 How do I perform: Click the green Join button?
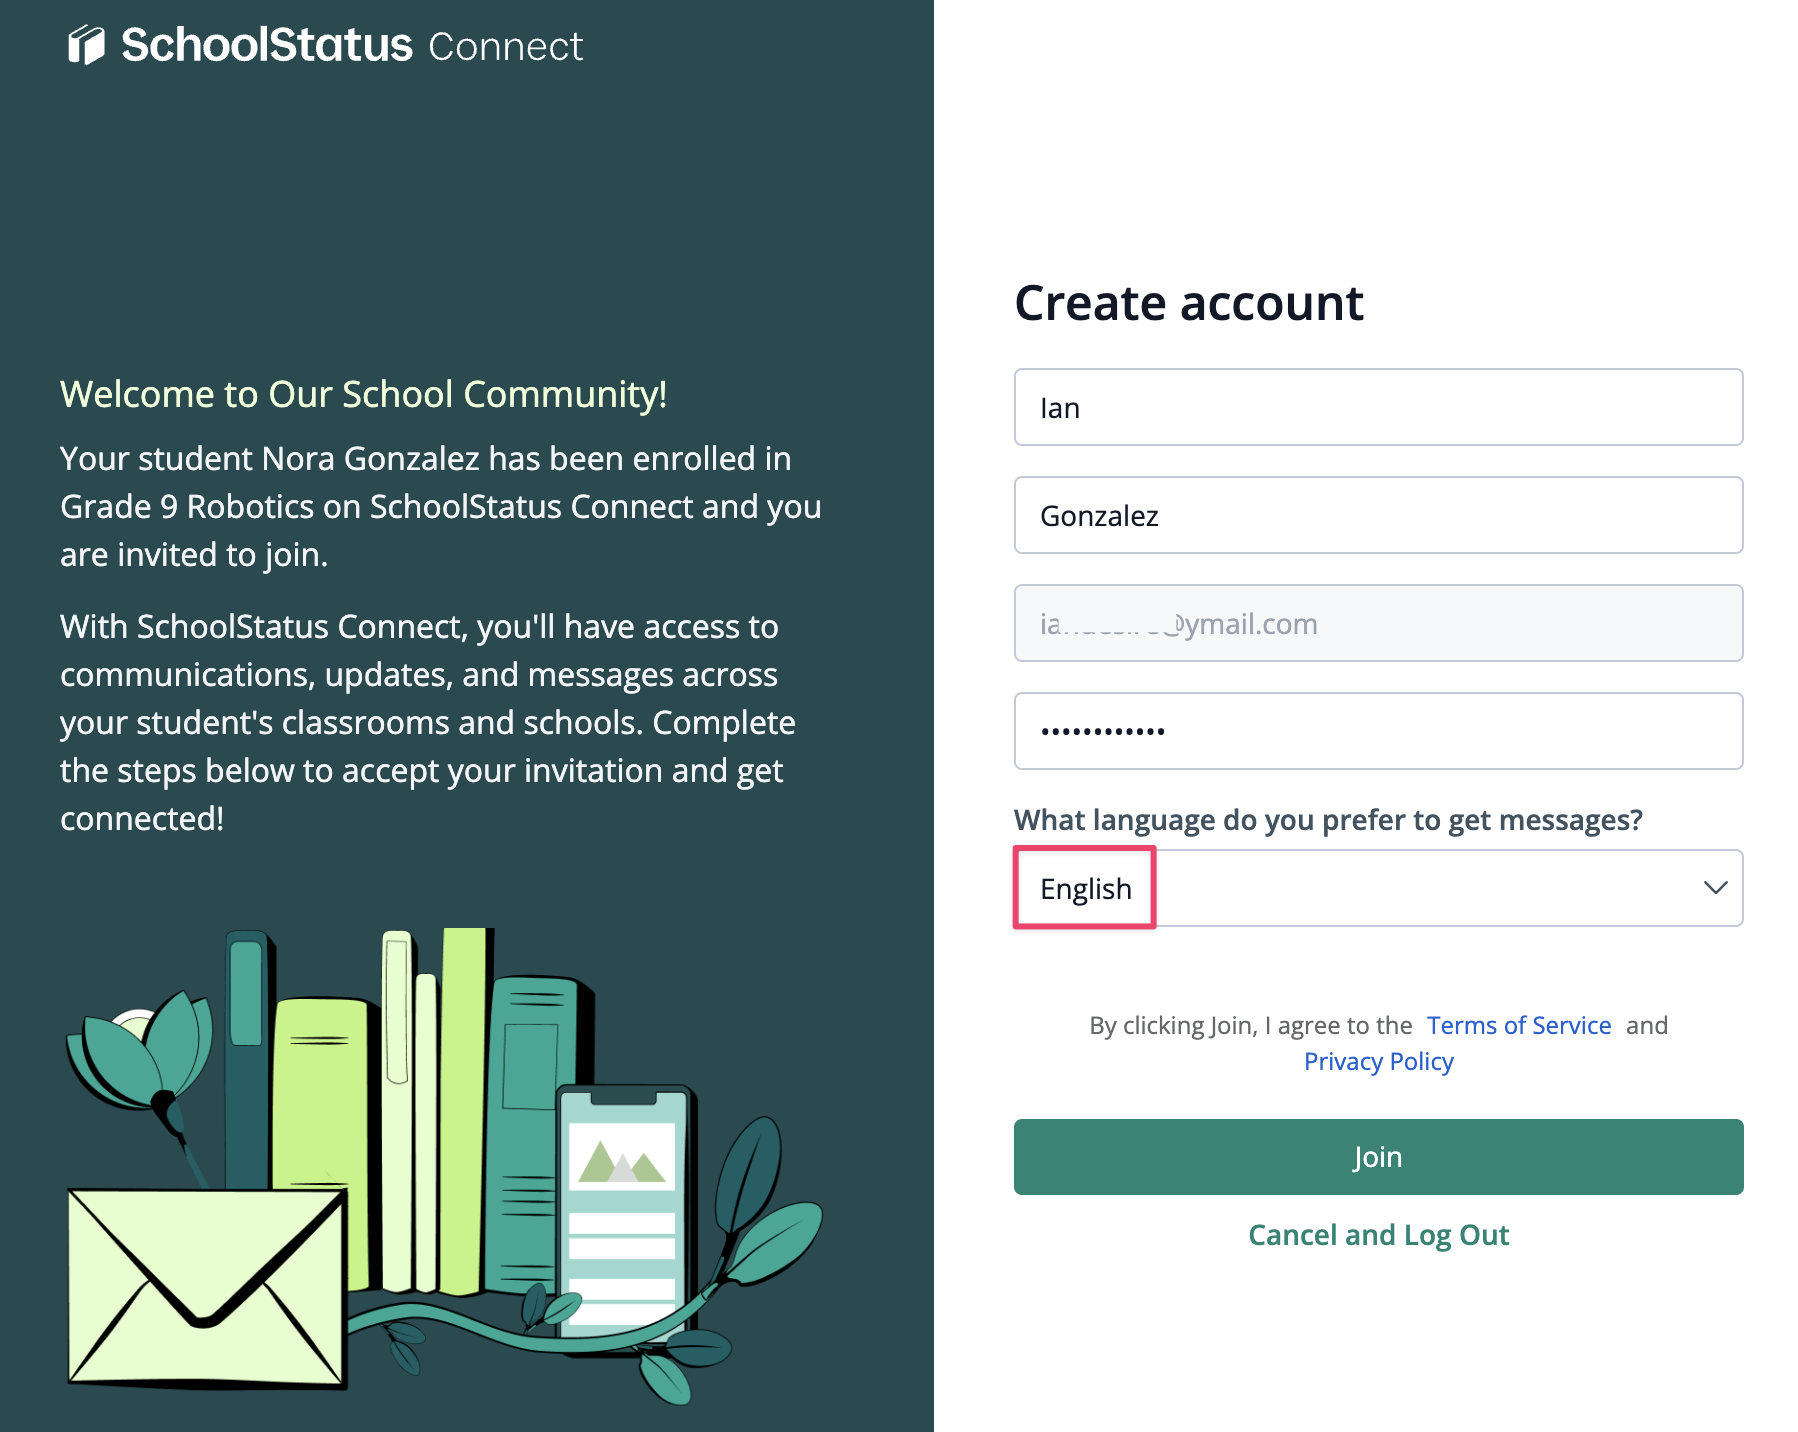click(1378, 1157)
